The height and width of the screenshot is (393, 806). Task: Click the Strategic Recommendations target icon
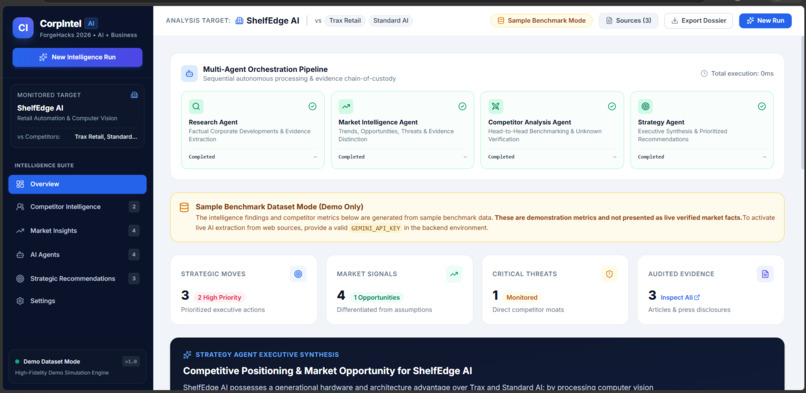(x=20, y=278)
